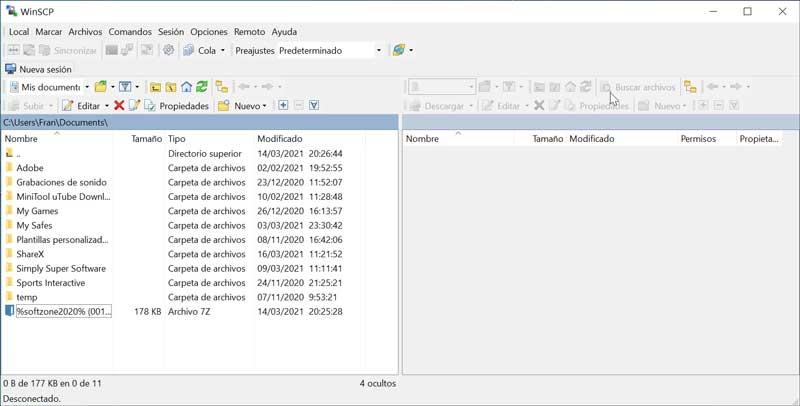Toggle the local directory tree icon
Image resolution: width=800 pixels, height=406 pixels.
221,87
